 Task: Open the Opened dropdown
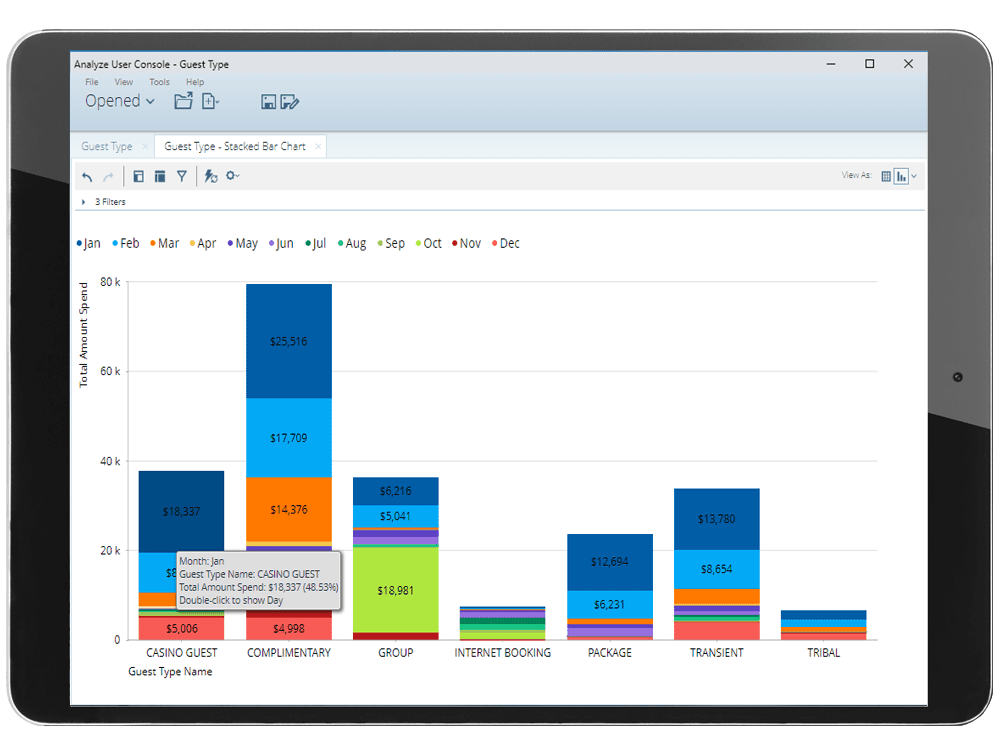pyautogui.click(x=120, y=101)
